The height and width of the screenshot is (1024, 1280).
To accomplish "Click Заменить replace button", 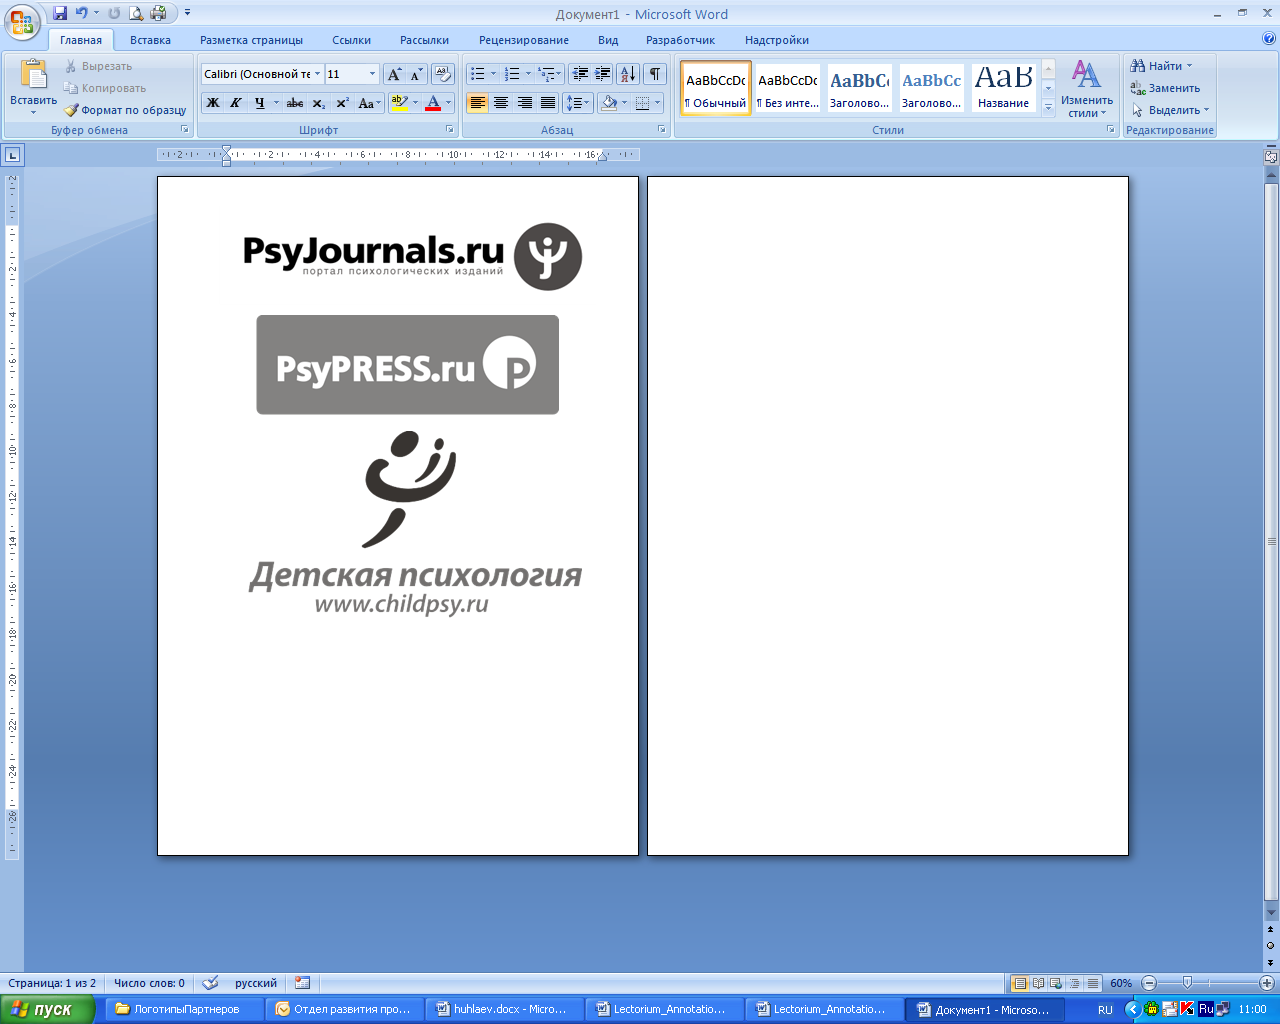I will 1165,88.
